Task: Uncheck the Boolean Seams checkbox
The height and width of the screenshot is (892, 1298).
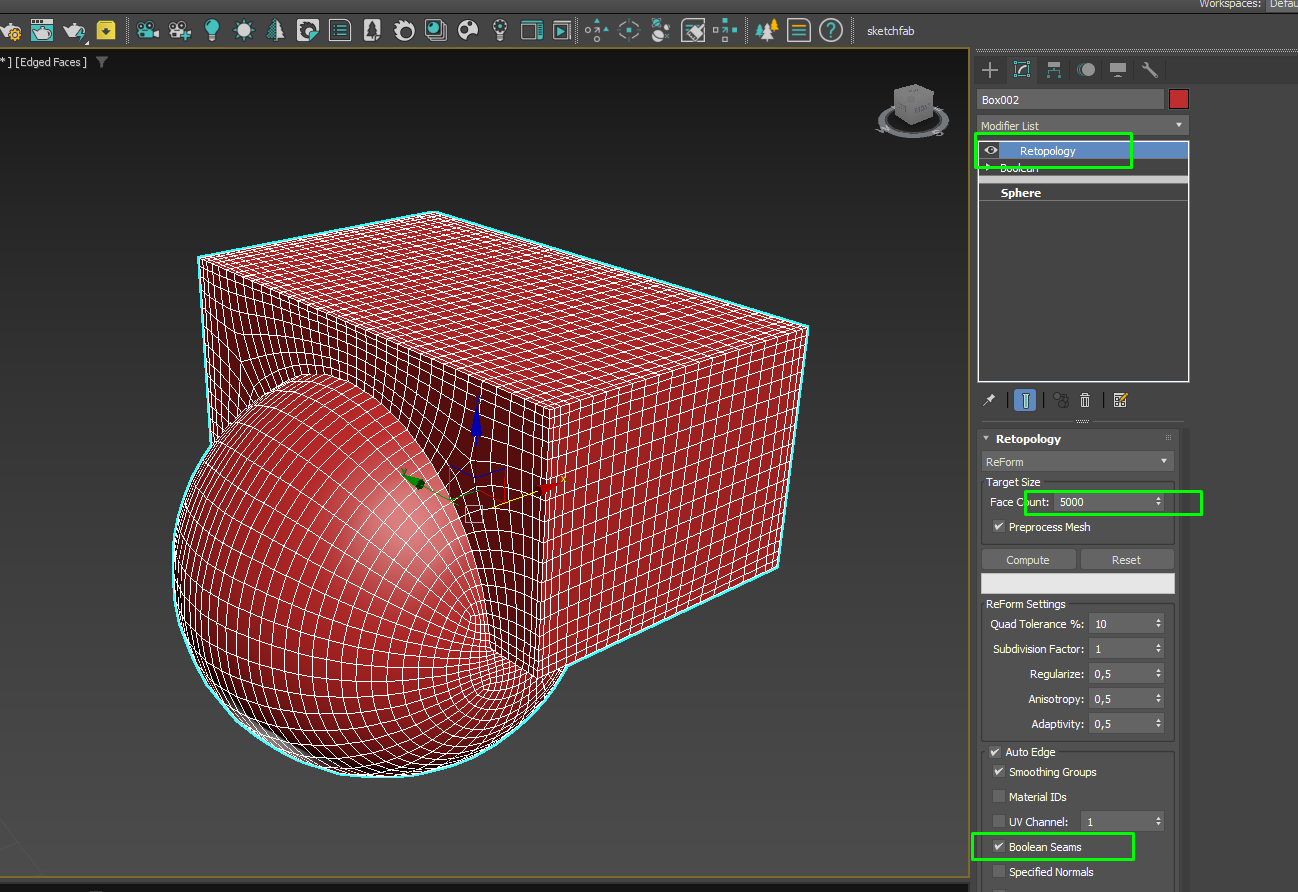Action: click(x=998, y=847)
